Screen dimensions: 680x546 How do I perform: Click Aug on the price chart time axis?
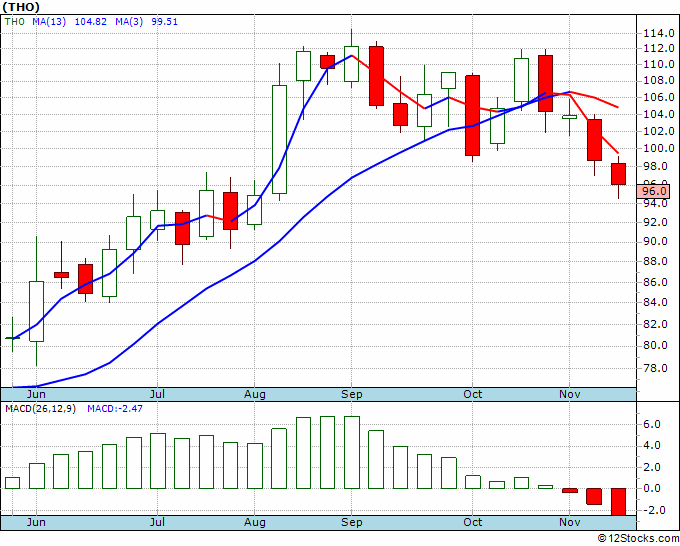[255, 395]
